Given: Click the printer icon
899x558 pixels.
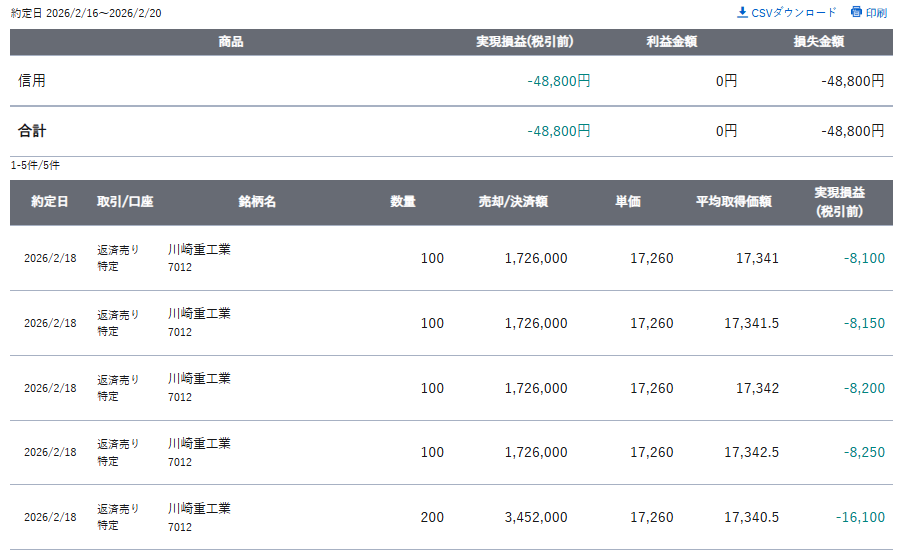Looking at the screenshot, I should pyautogui.click(x=856, y=13).
